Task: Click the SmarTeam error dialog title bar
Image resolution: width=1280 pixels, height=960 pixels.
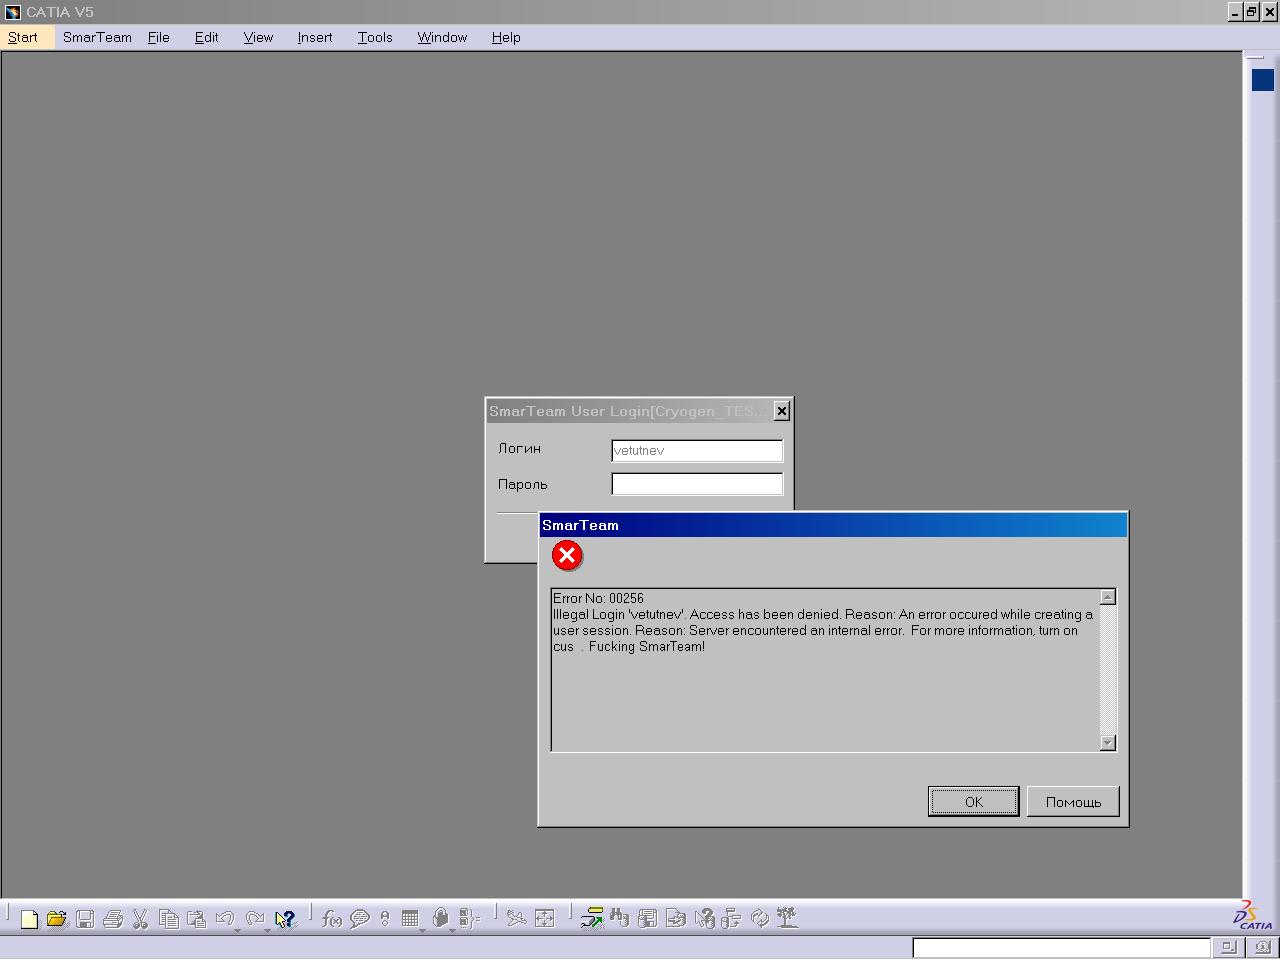Action: (833, 525)
